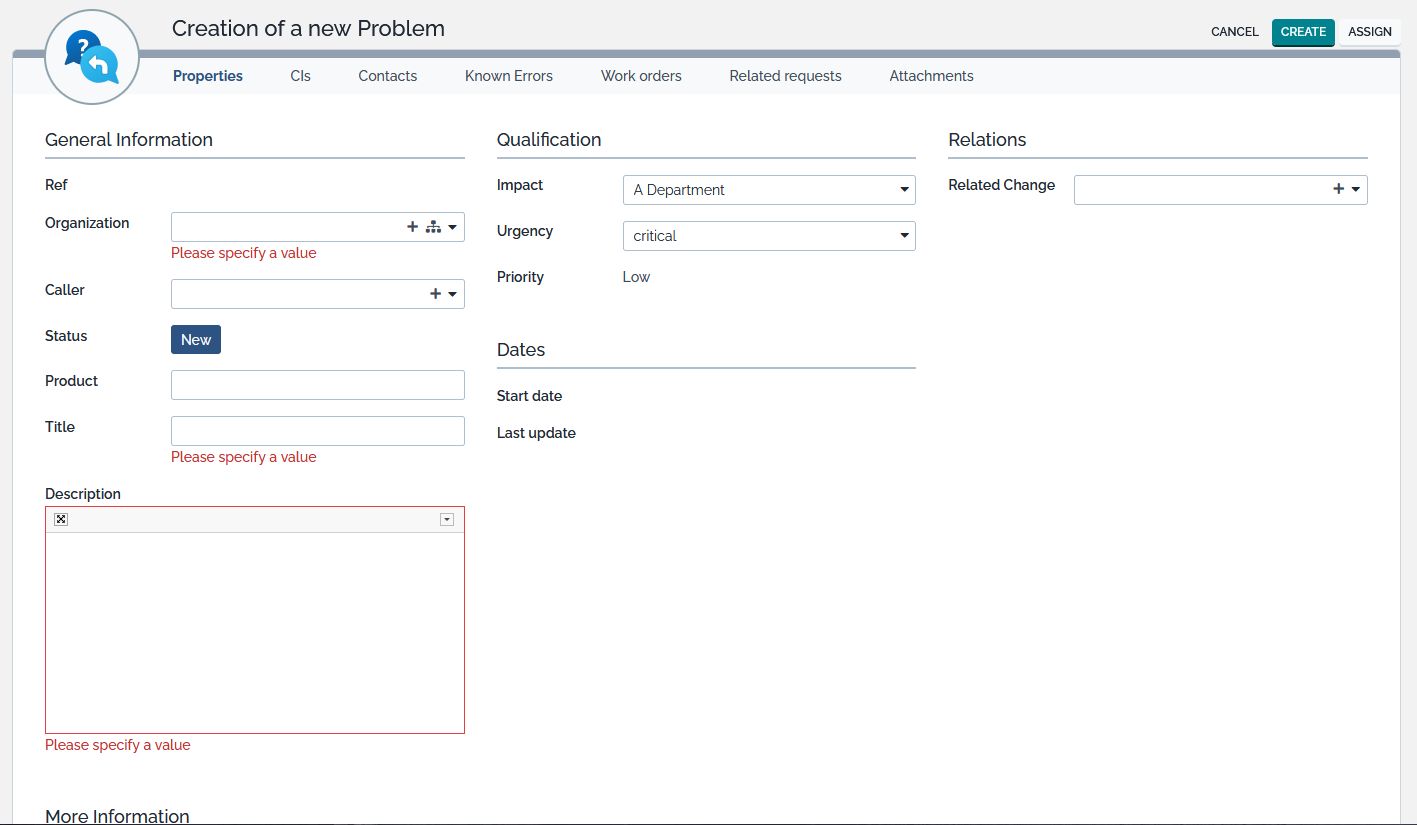
Task: Switch to the CIs tab
Action: coord(300,76)
